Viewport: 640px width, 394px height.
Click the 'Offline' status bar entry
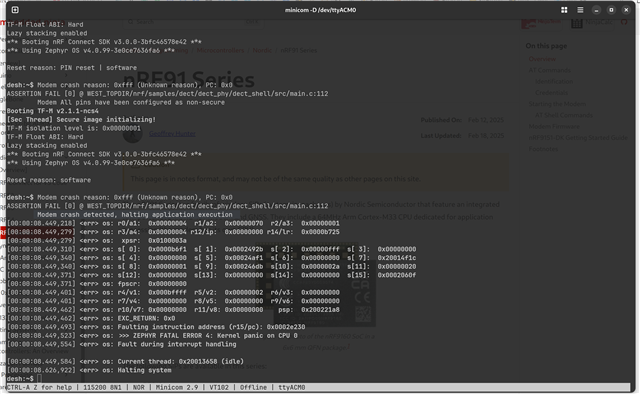tap(253, 387)
